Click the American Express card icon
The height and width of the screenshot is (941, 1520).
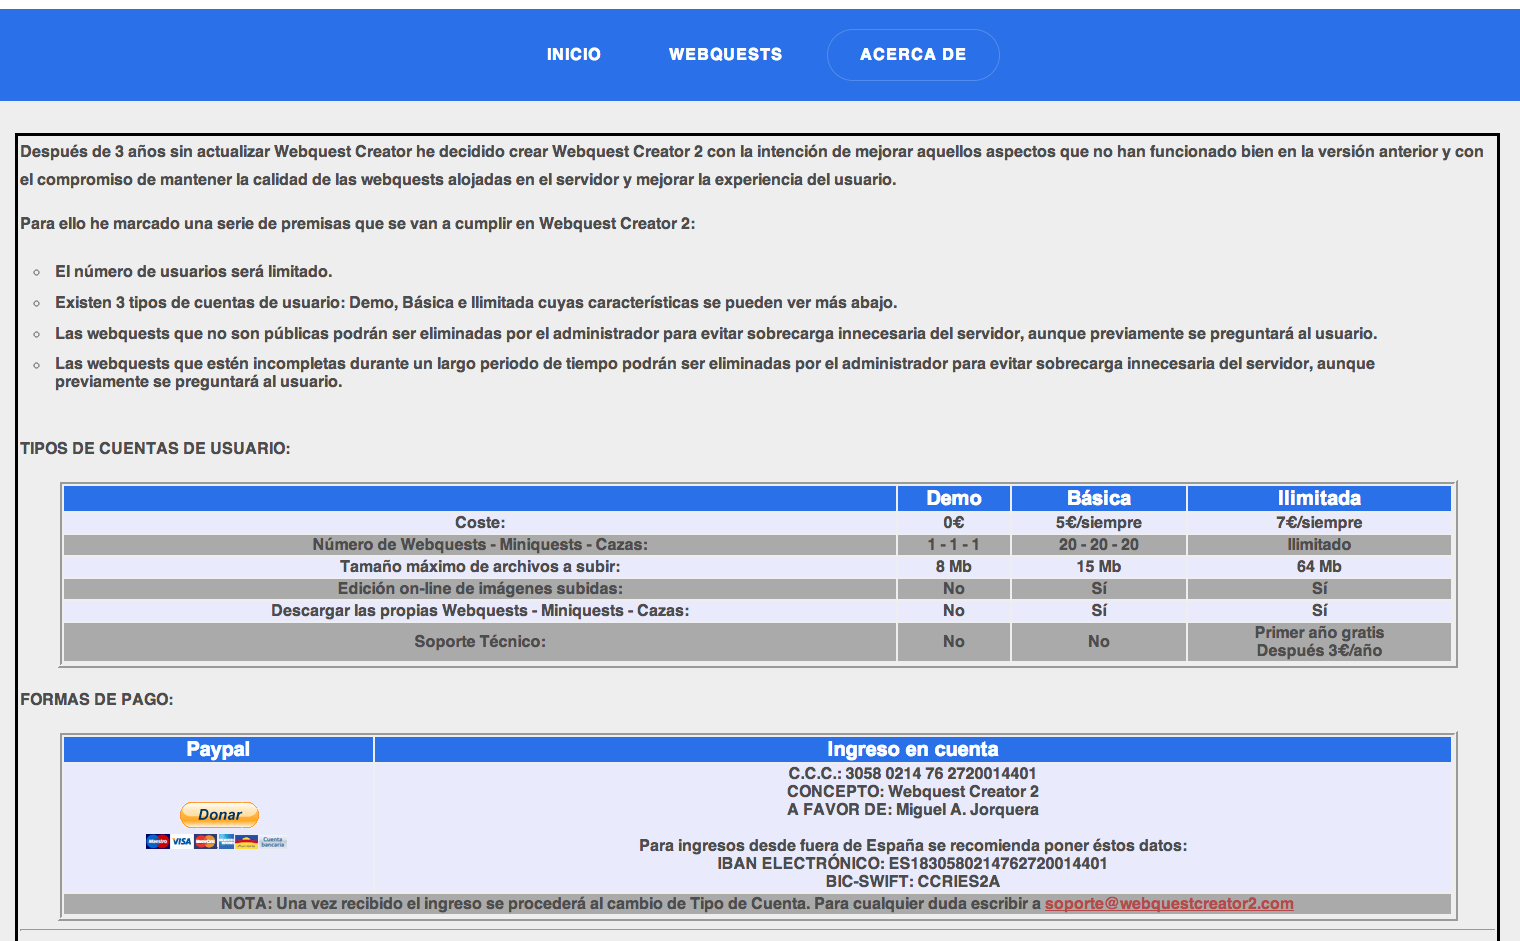[x=227, y=842]
